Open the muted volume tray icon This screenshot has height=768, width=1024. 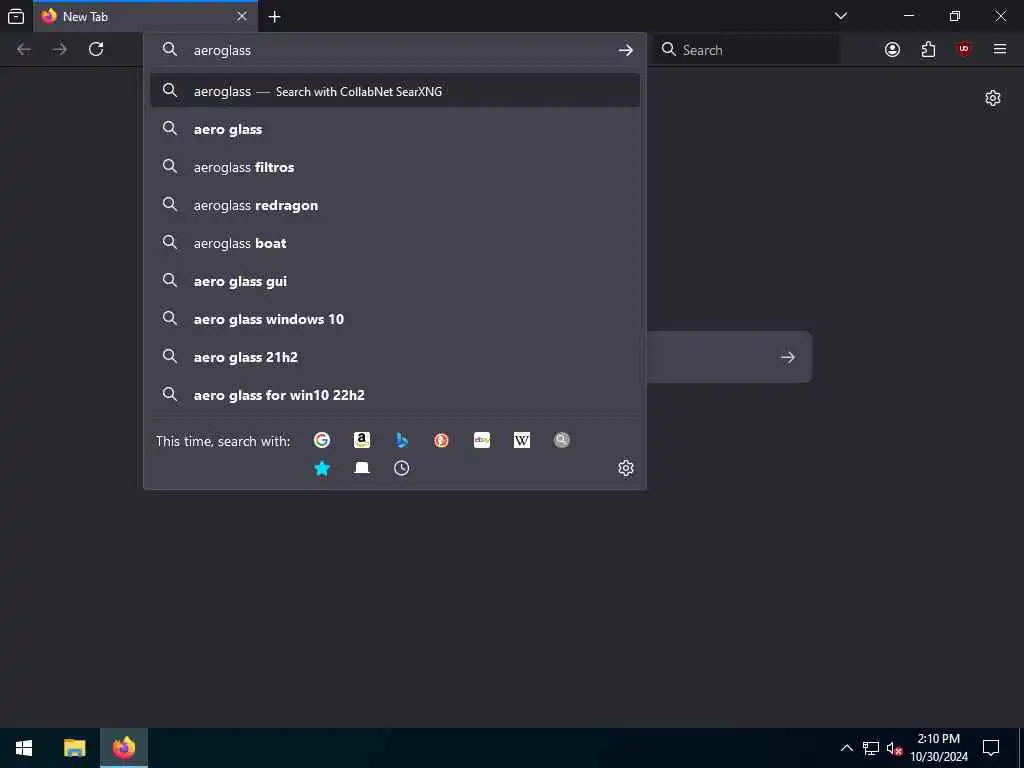[x=894, y=748]
